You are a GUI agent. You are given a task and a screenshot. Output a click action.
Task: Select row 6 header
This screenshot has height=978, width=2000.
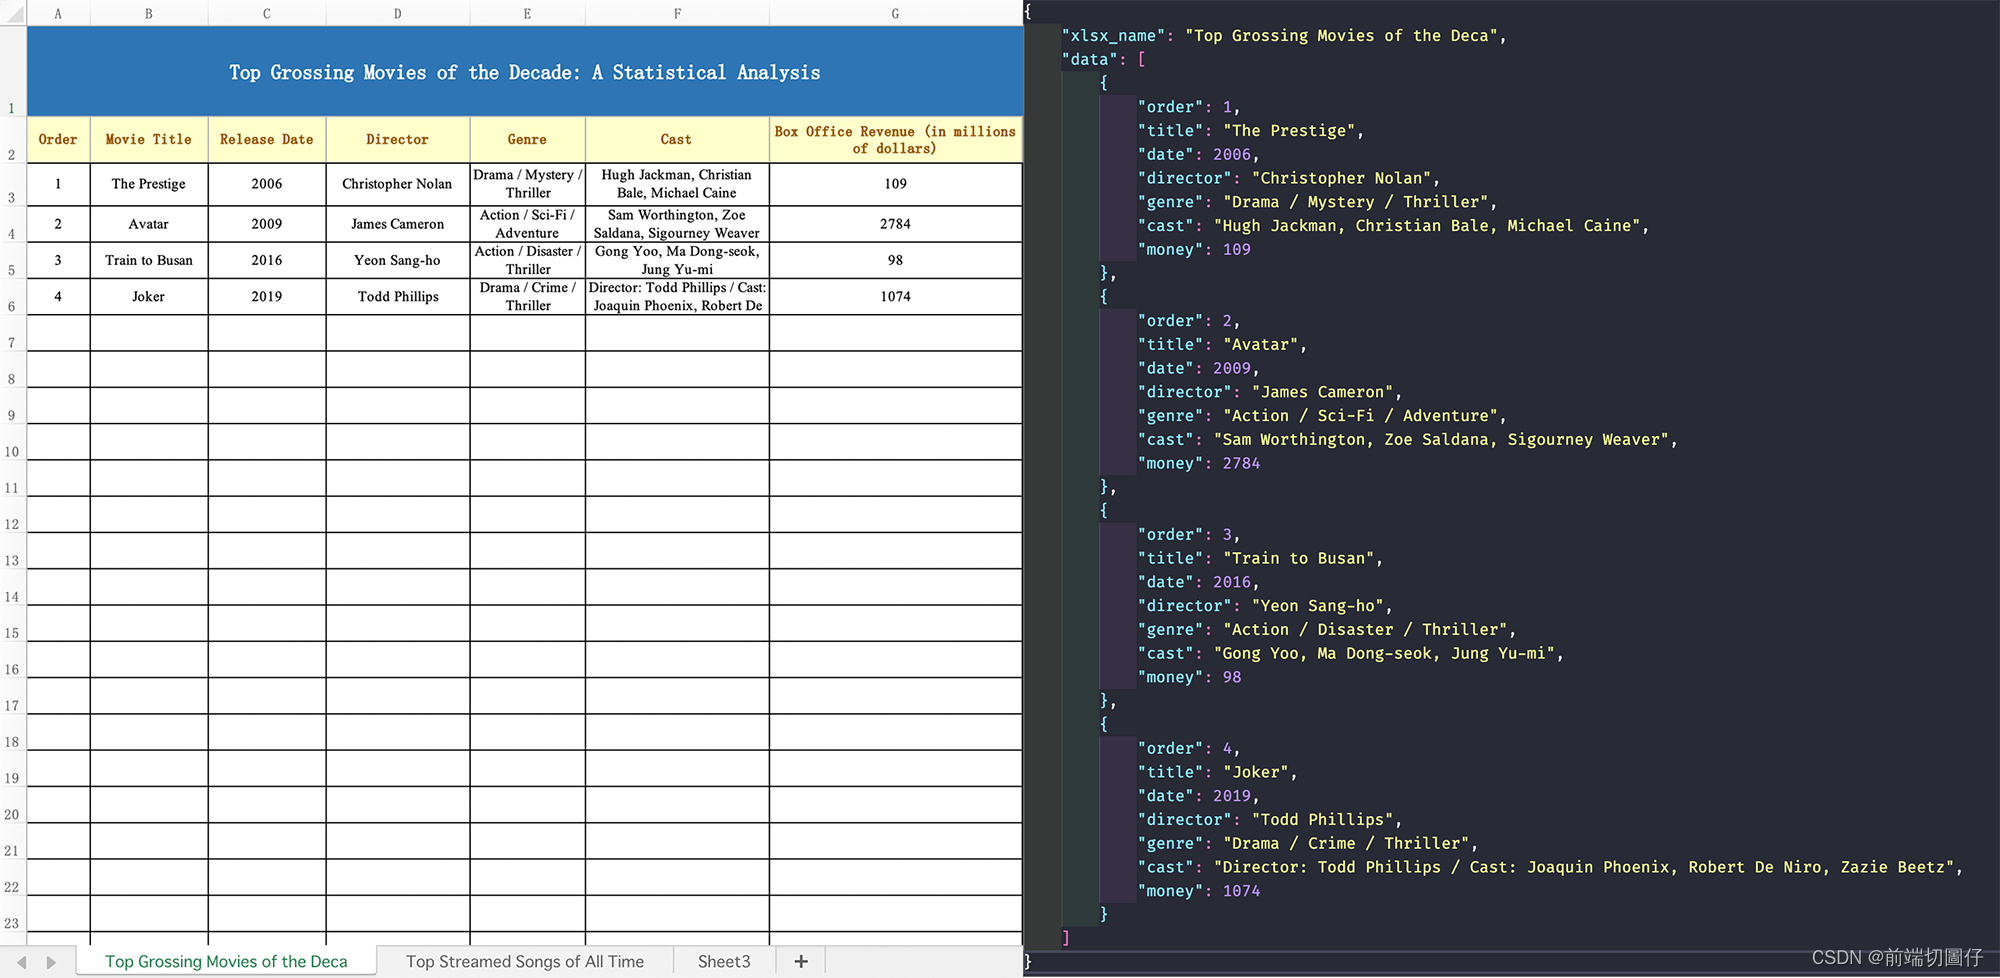(x=12, y=297)
